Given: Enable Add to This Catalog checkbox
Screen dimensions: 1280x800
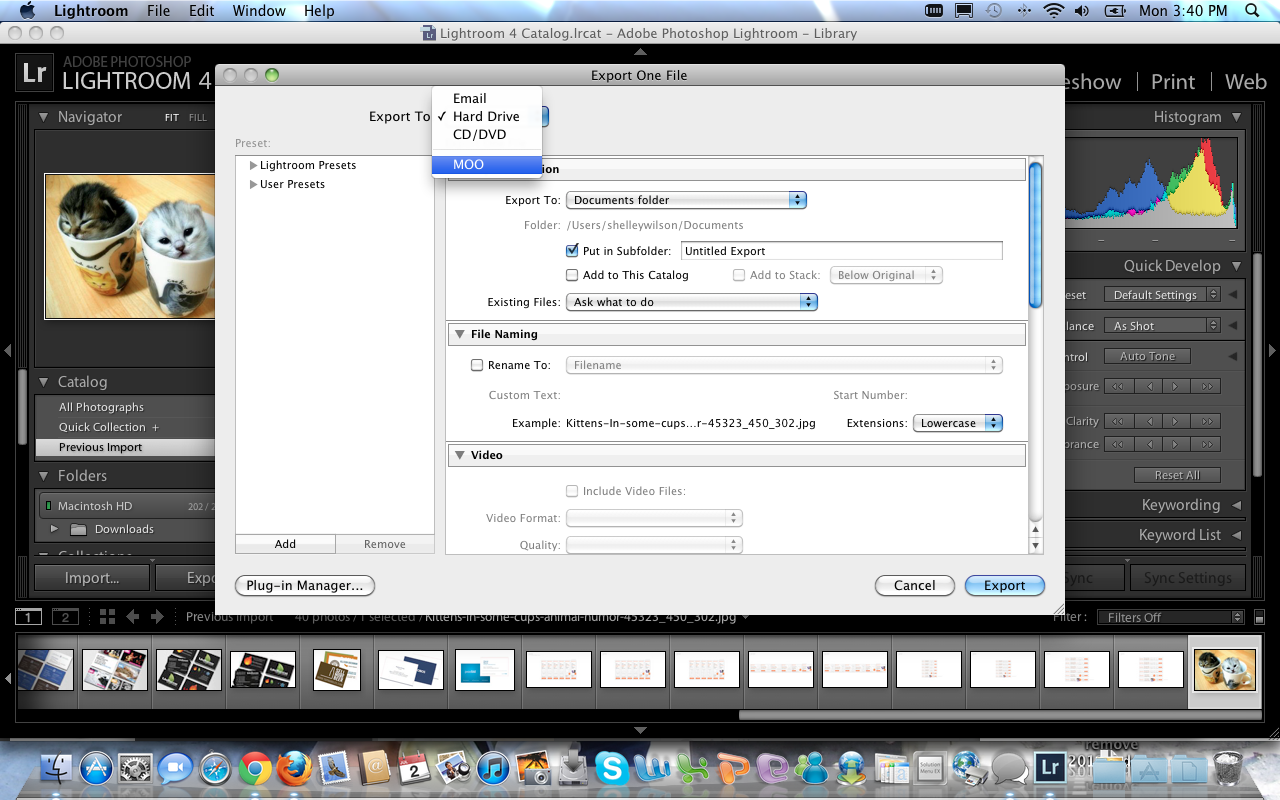Looking at the screenshot, I should coord(572,275).
